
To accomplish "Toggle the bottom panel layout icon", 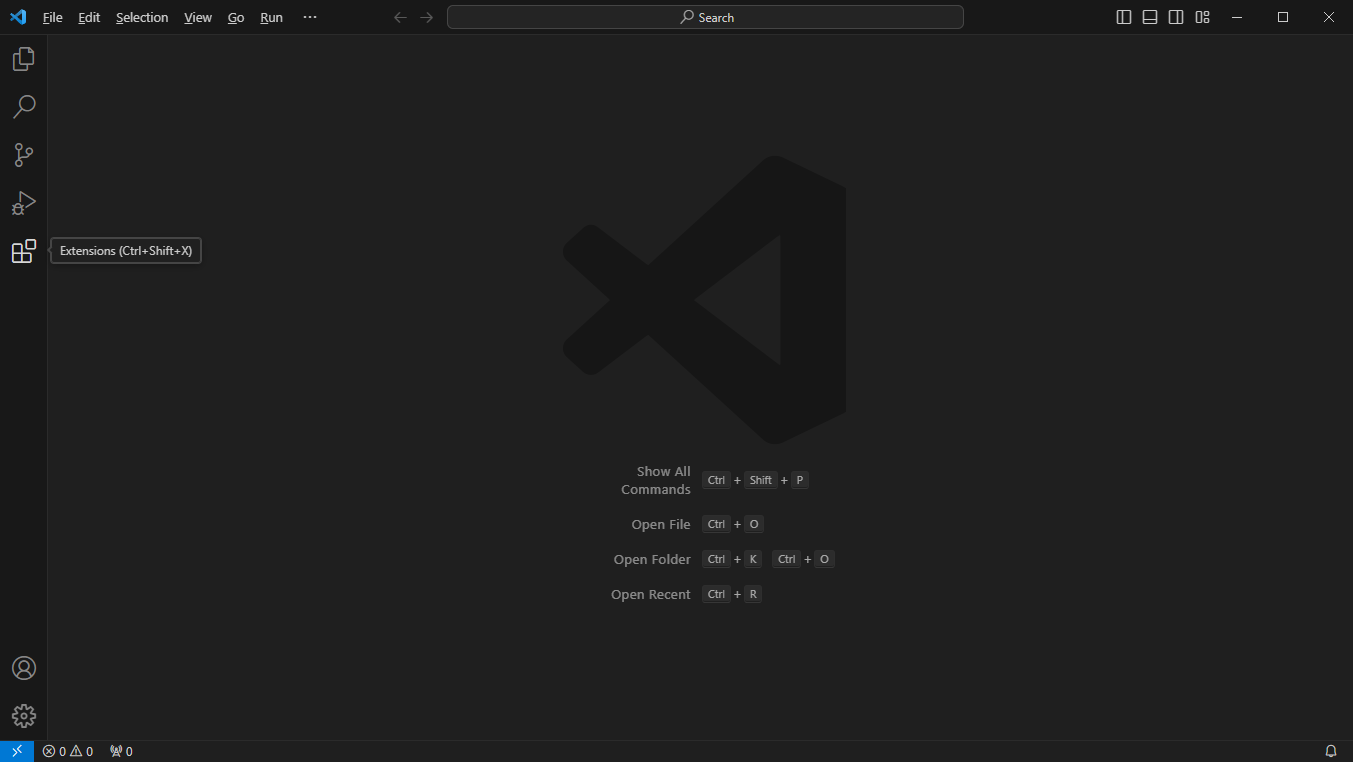I will click(1150, 17).
